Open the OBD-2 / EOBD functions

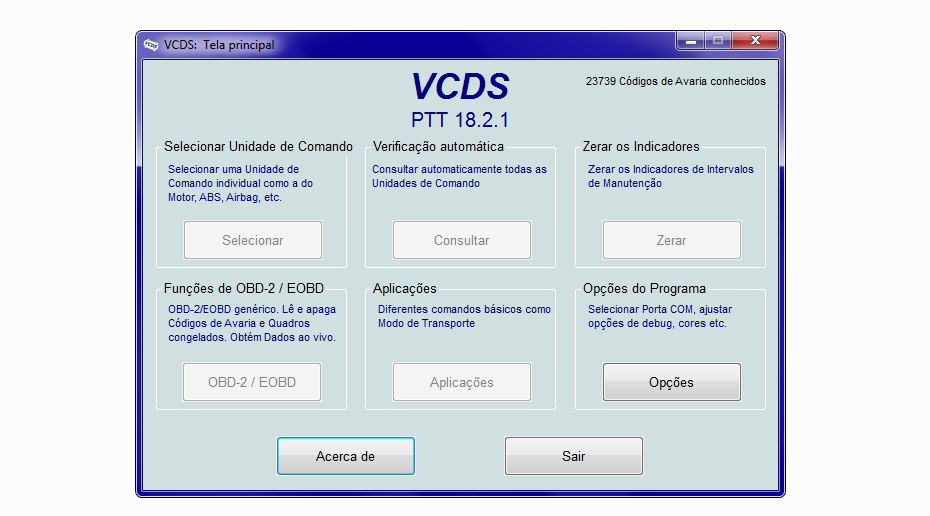[251, 382]
